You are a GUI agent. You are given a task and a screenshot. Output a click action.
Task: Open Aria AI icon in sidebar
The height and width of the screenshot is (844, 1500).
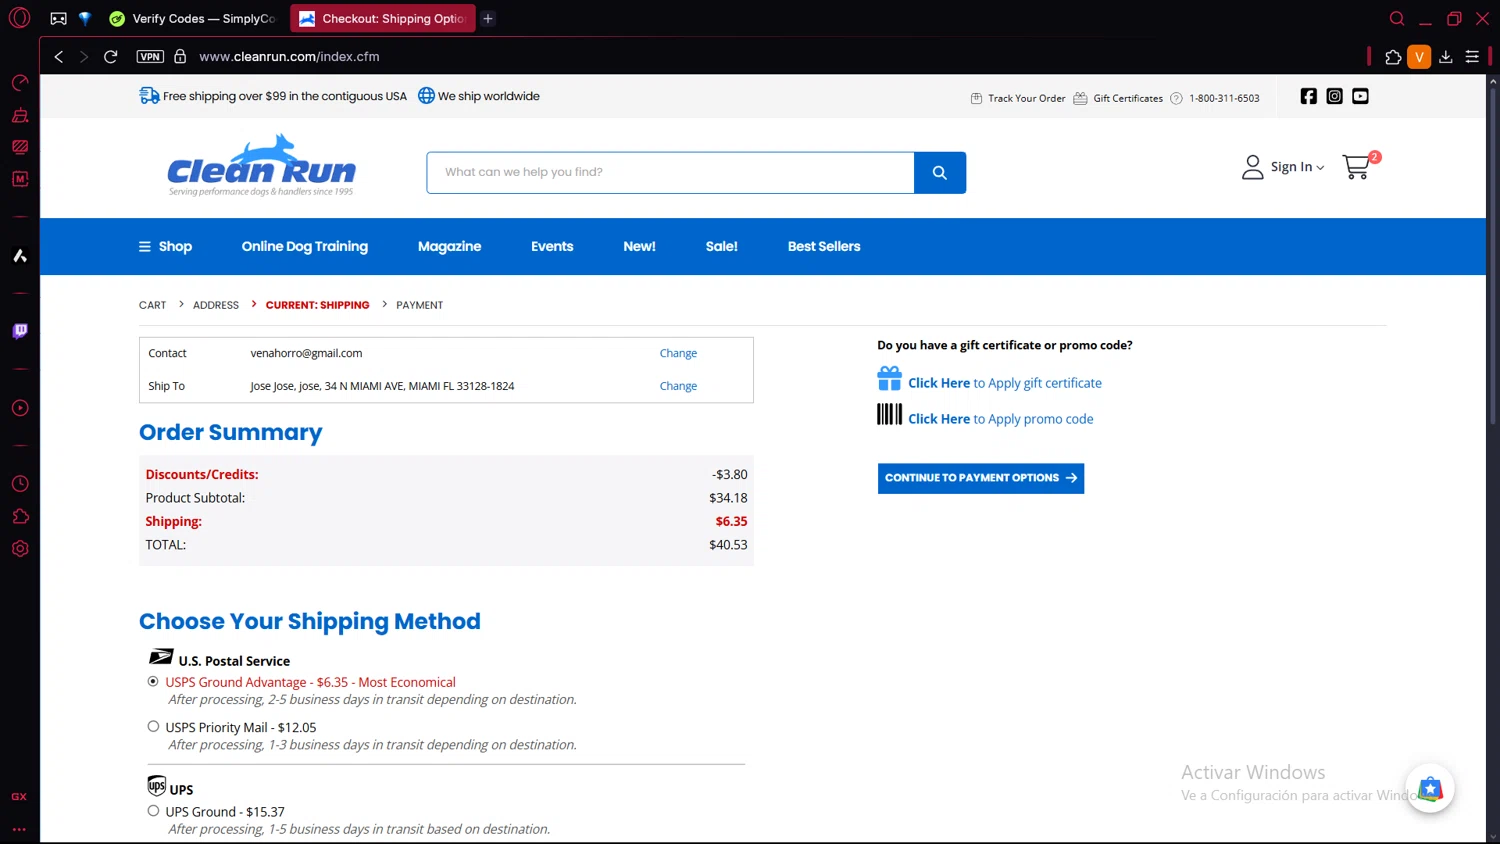[20, 256]
